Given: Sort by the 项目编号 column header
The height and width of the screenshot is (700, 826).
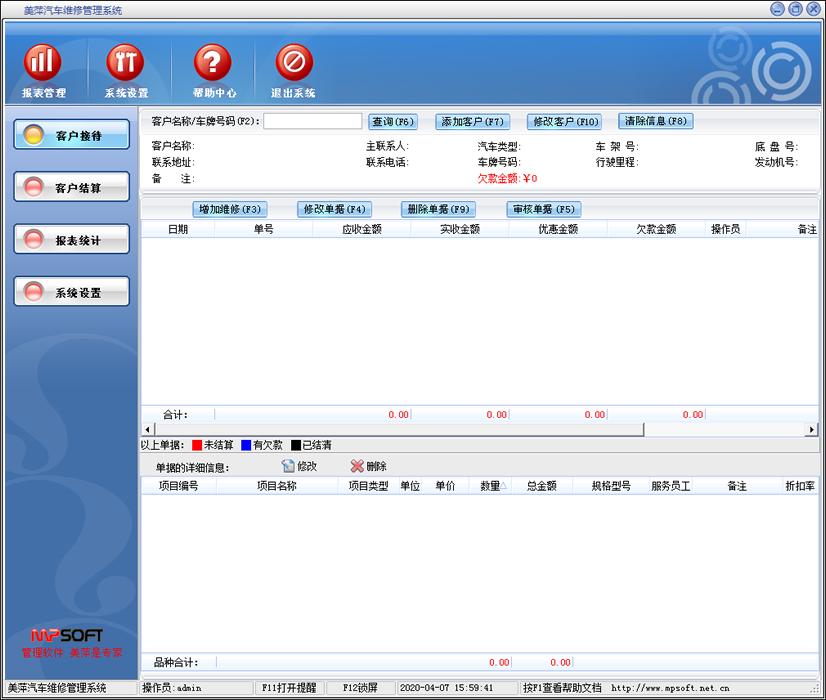Looking at the screenshot, I should [179, 486].
